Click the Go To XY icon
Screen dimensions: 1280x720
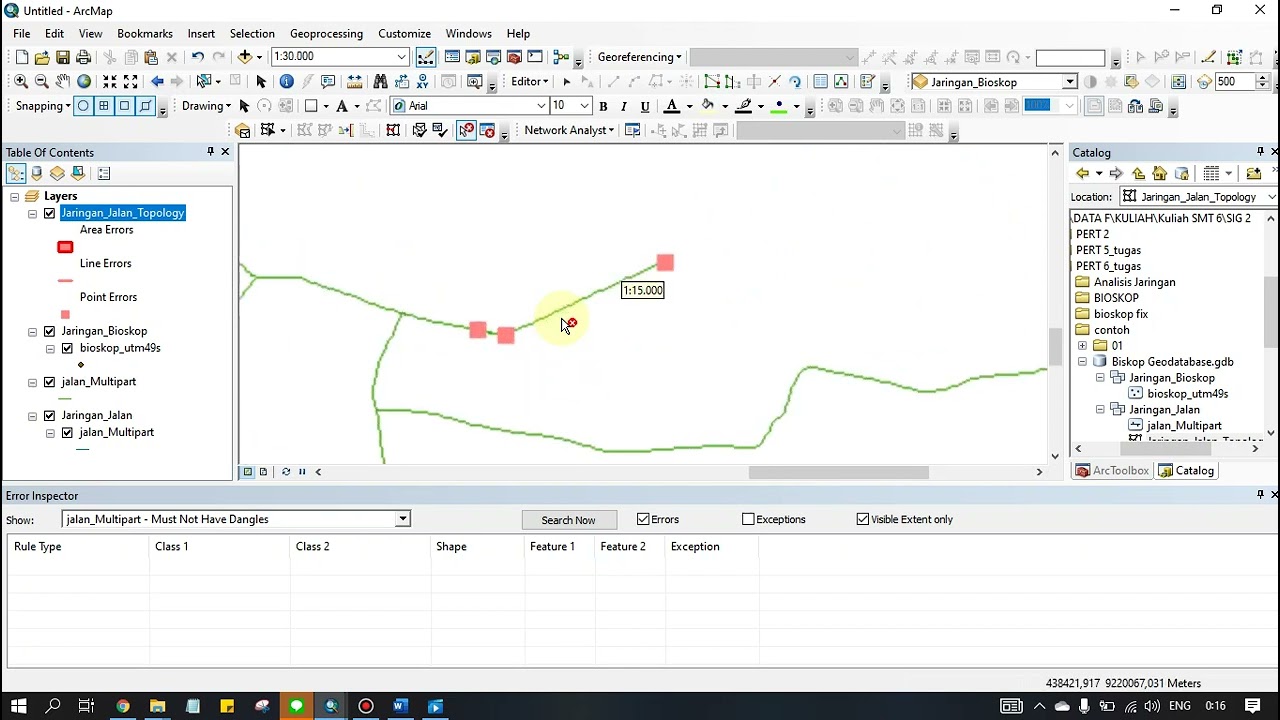pos(423,81)
